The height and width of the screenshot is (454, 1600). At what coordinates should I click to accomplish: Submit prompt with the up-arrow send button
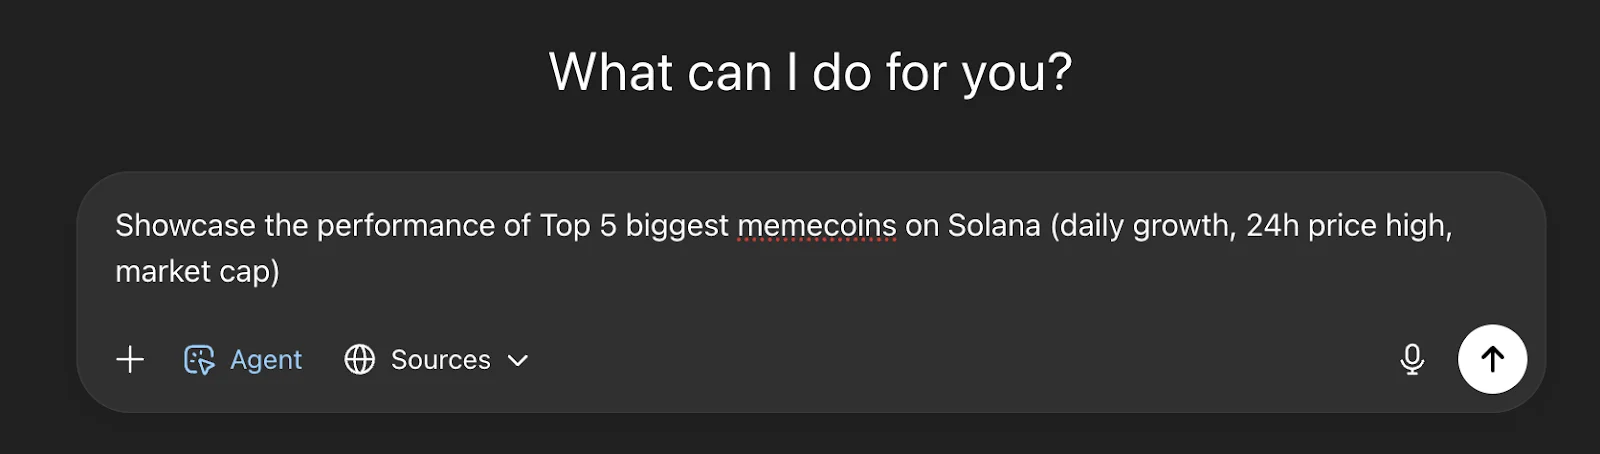click(x=1492, y=359)
